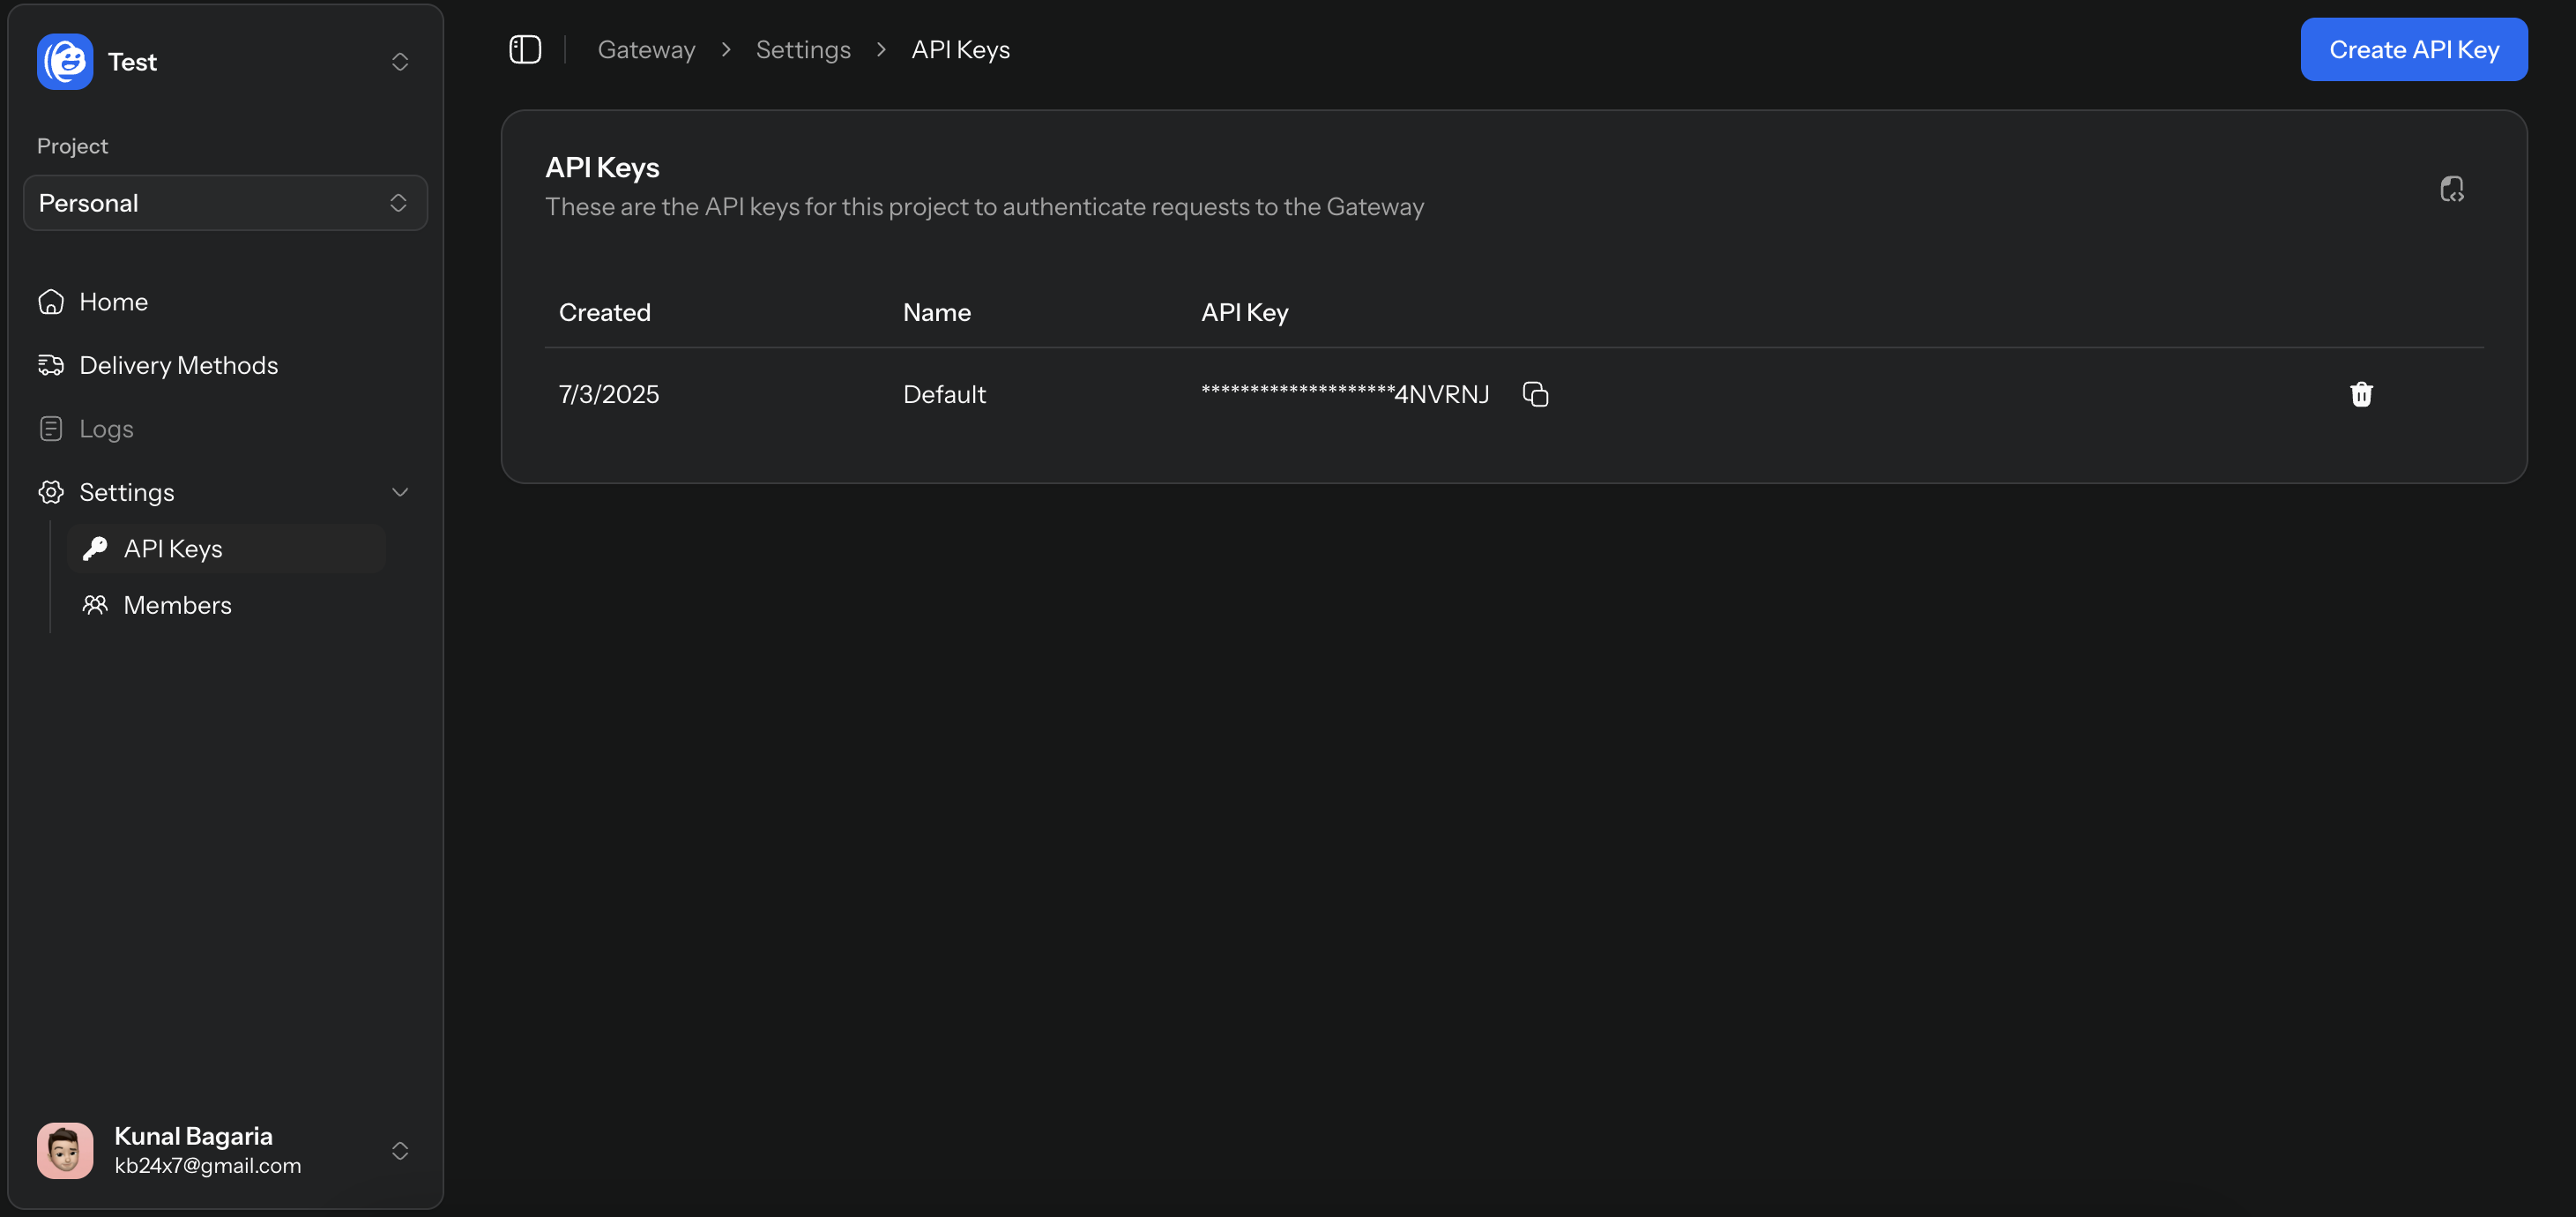Viewport: 2576px width, 1217px height.
Task: Click the Test workspace logo
Action: pos(65,61)
